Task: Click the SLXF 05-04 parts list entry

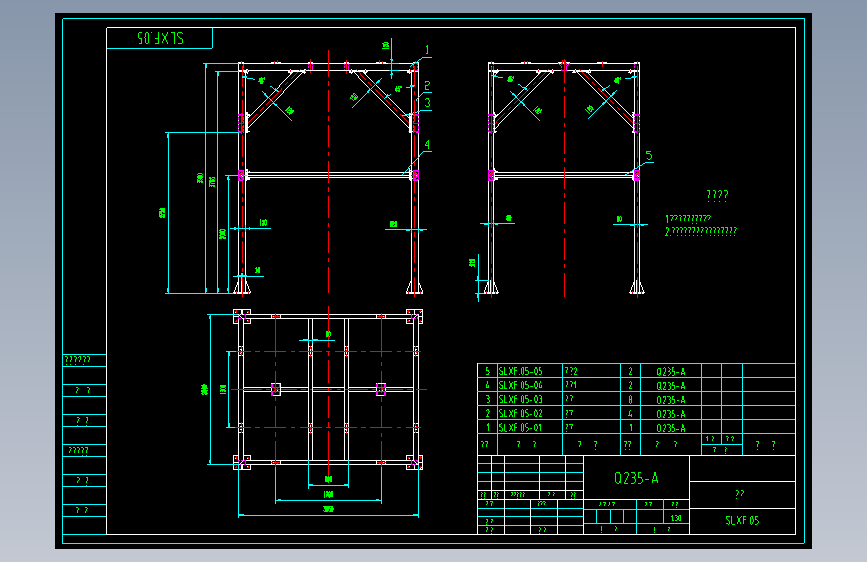Action: point(520,385)
